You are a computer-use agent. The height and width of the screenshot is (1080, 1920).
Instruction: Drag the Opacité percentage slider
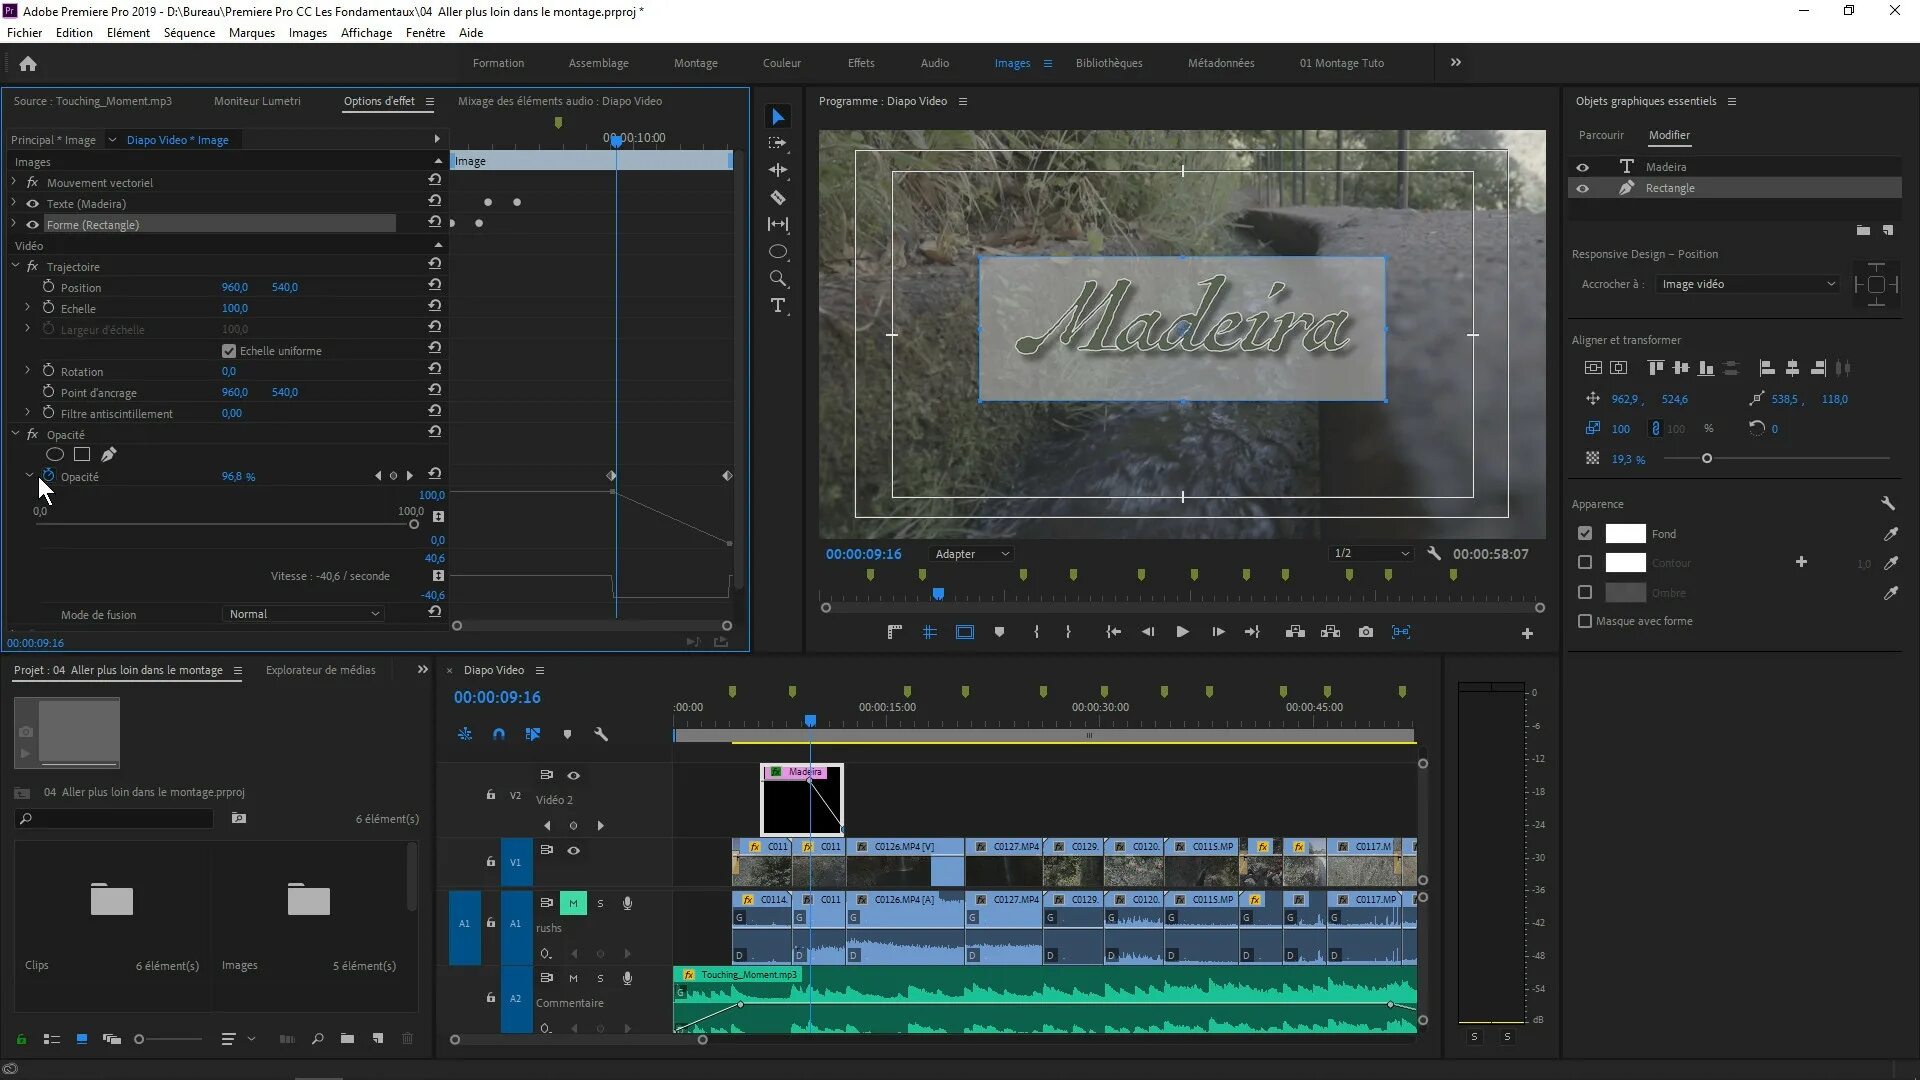tap(237, 476)
